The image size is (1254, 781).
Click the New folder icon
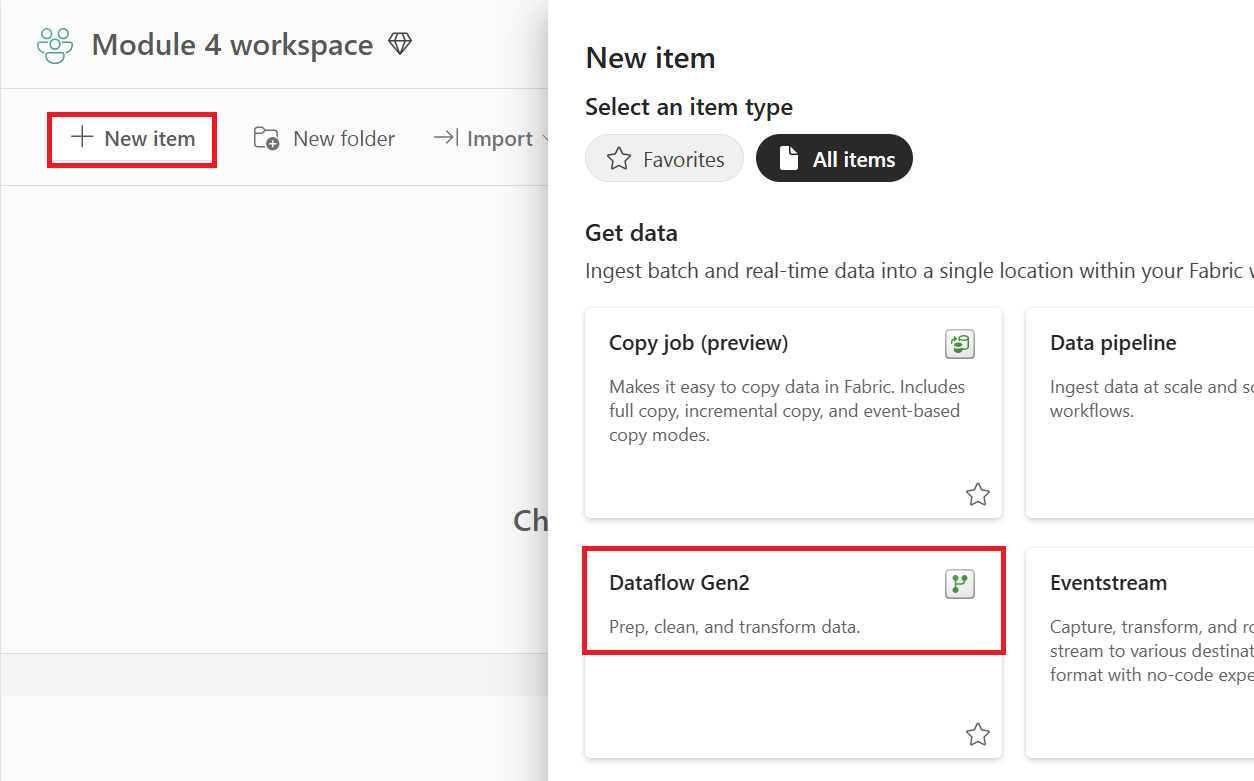(x=266, y=138)
